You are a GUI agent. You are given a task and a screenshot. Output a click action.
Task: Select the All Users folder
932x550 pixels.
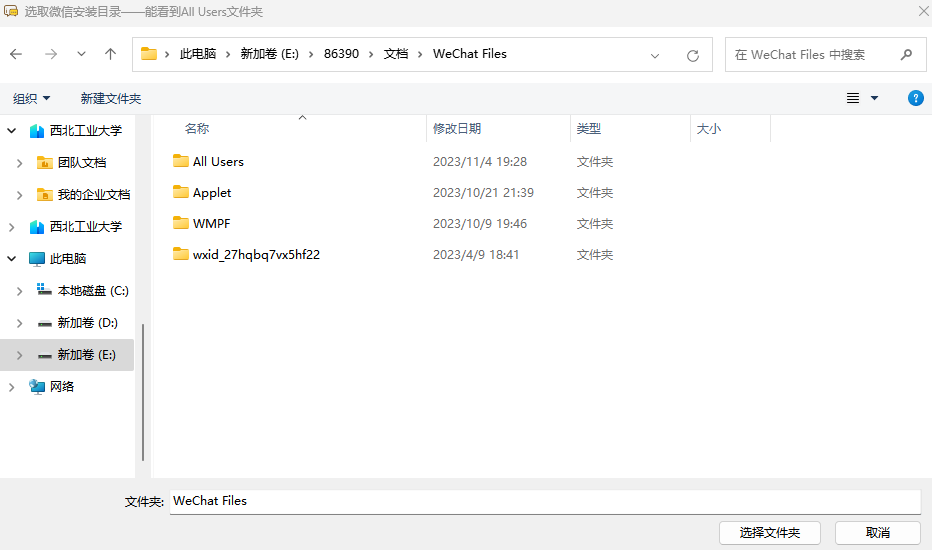[x=217, y=161]
